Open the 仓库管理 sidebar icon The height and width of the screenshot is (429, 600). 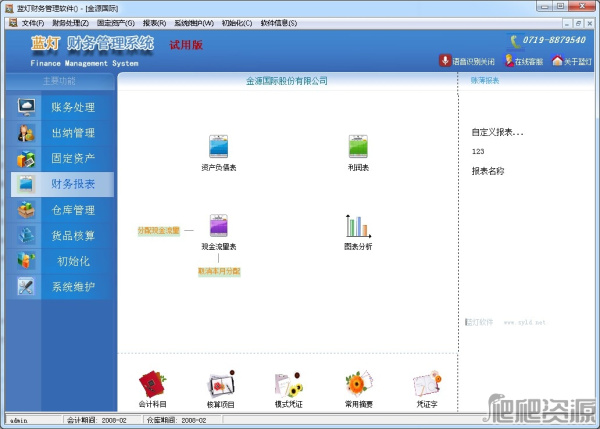point(26,210)
